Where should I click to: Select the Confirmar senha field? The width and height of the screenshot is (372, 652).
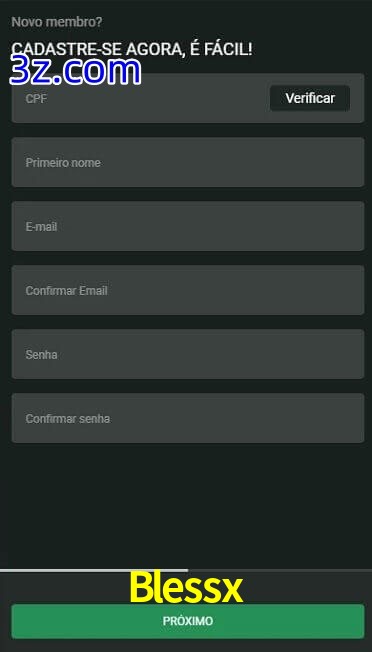(x=188, y=418)
